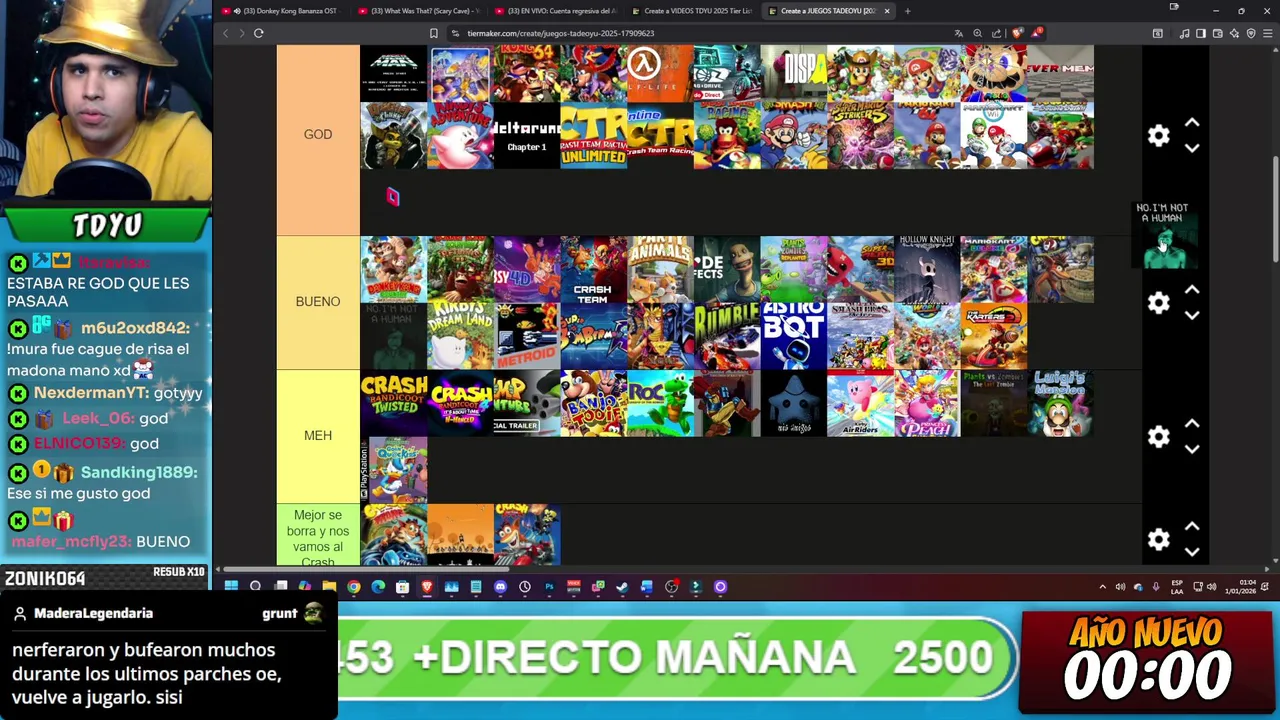Click the GOD tier label
1280x720 pixels.
(318, 134)
